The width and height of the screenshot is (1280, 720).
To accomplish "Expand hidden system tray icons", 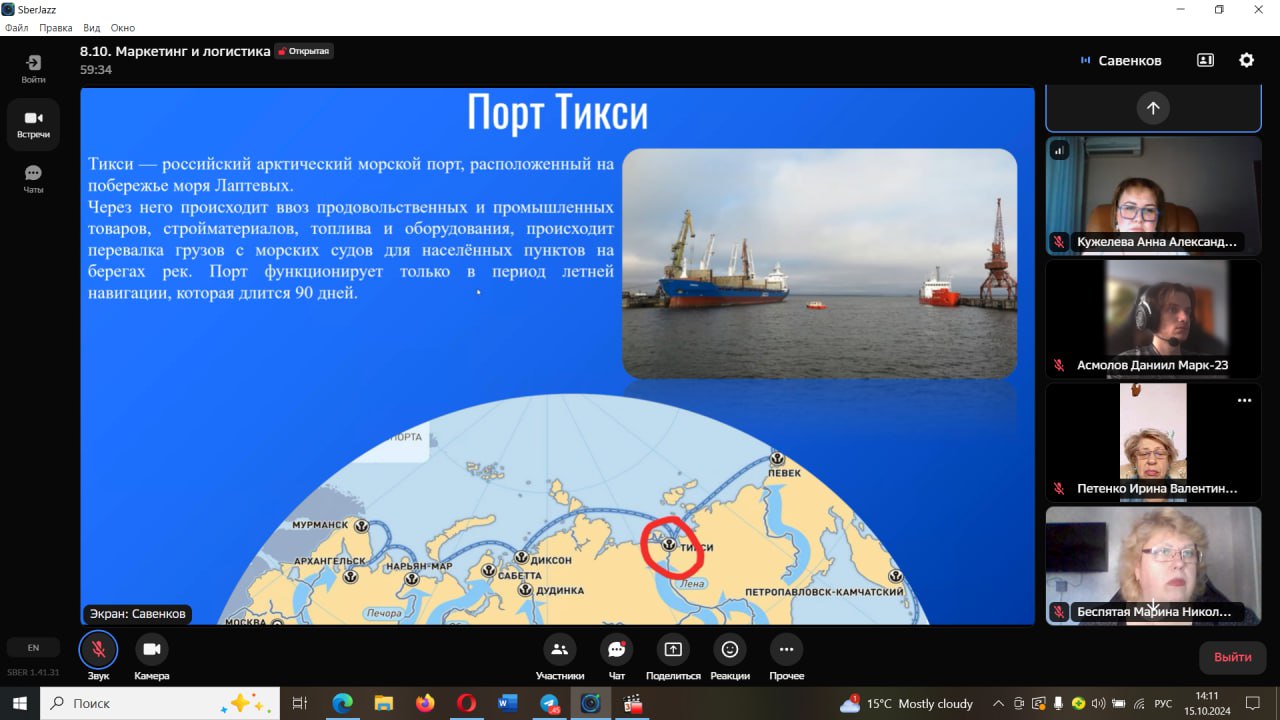I will (x=998, y=703).
